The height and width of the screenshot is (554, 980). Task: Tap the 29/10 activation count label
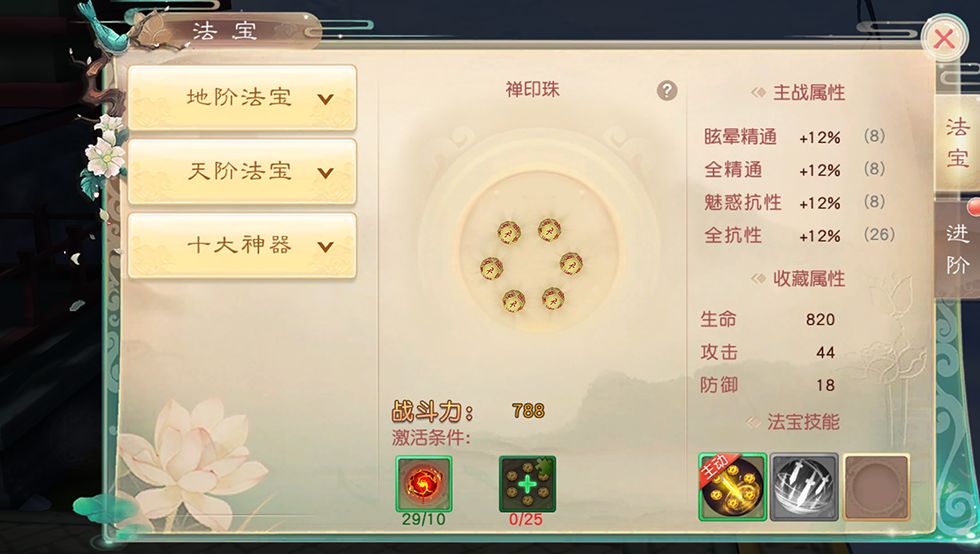(423, 520)
